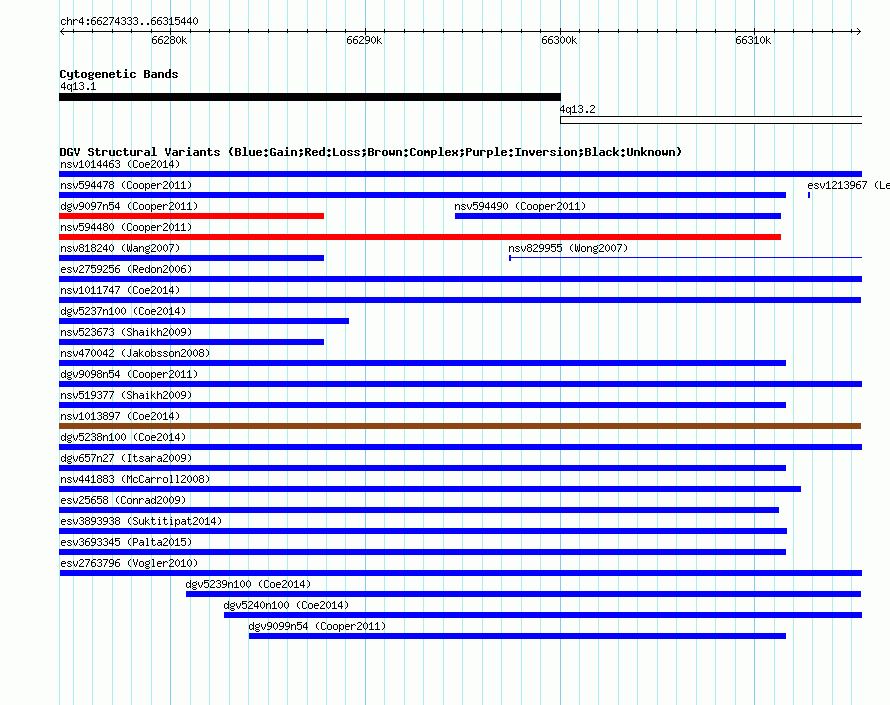890x705 pixels.
Task: Select the blue dgv5239n100 gain bar
Action: (523, 594)
